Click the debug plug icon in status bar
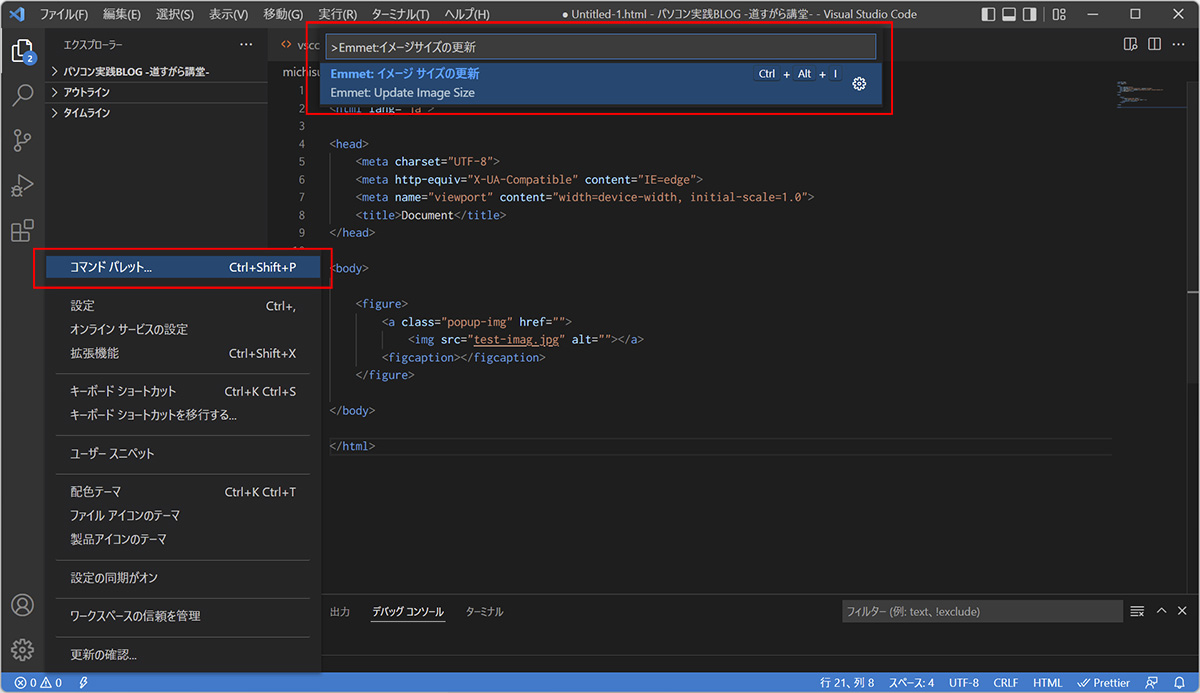Screen dimensions: 1200x693 (84, 683)
